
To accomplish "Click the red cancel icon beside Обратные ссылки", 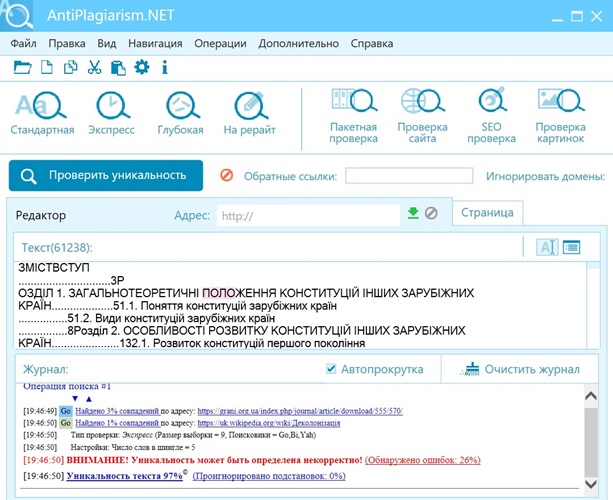I will [x=227, y=175].
